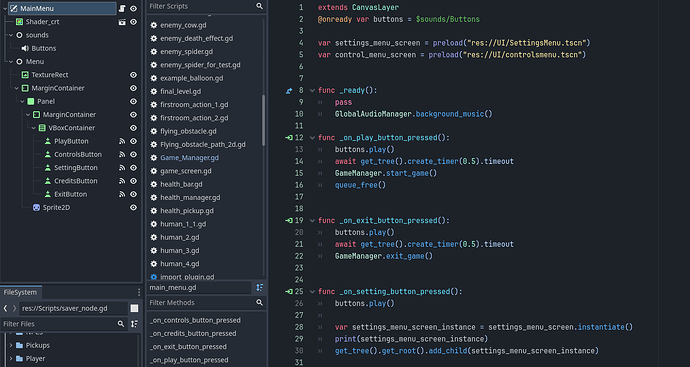Image resolution: width=690 pixels, height=367 pixels.
Task: Fold the _on_exit_button_pressed function
Action: [x=312, y=220]
